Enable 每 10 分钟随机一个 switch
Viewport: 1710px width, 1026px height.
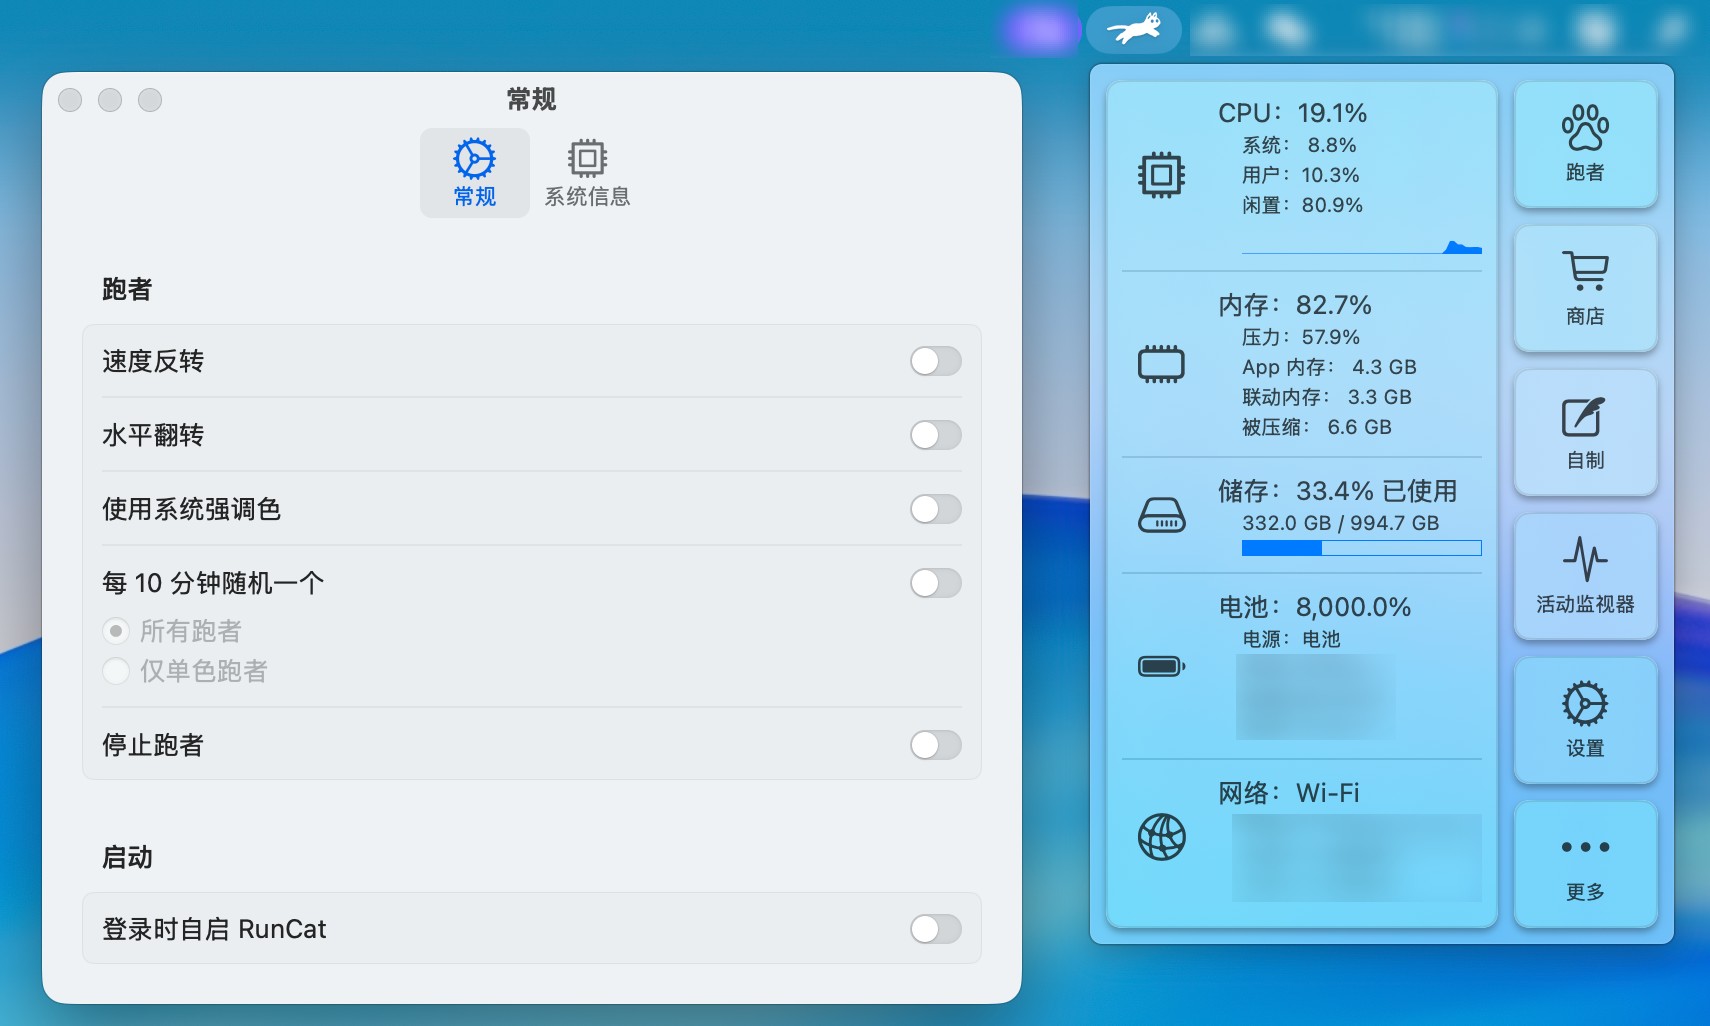pyautogui.click(x=935, y=583)
